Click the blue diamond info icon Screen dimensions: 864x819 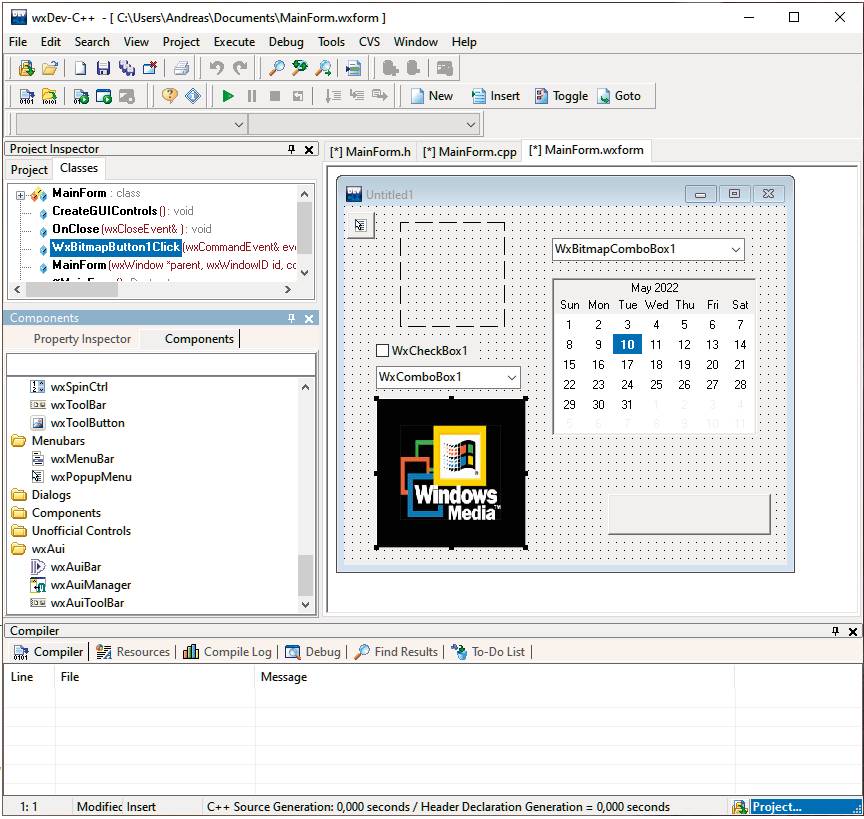pos(193,95)
